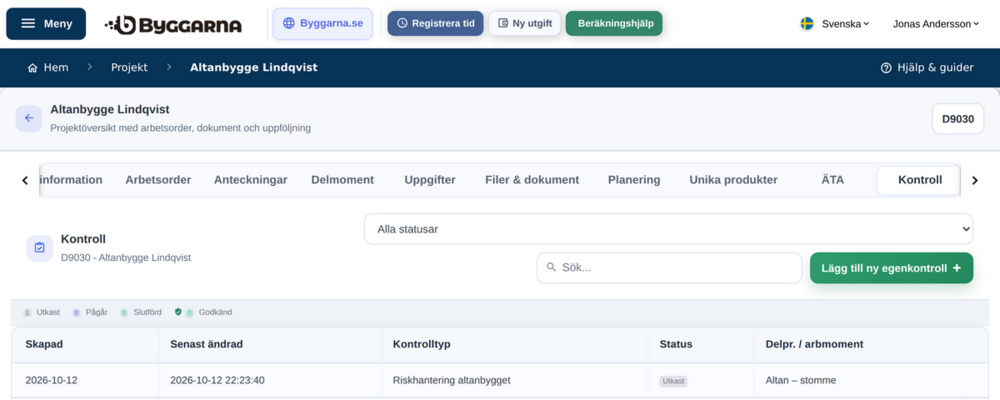Filter by Godkänd status
1000x400 pixels.
point(203,313)
